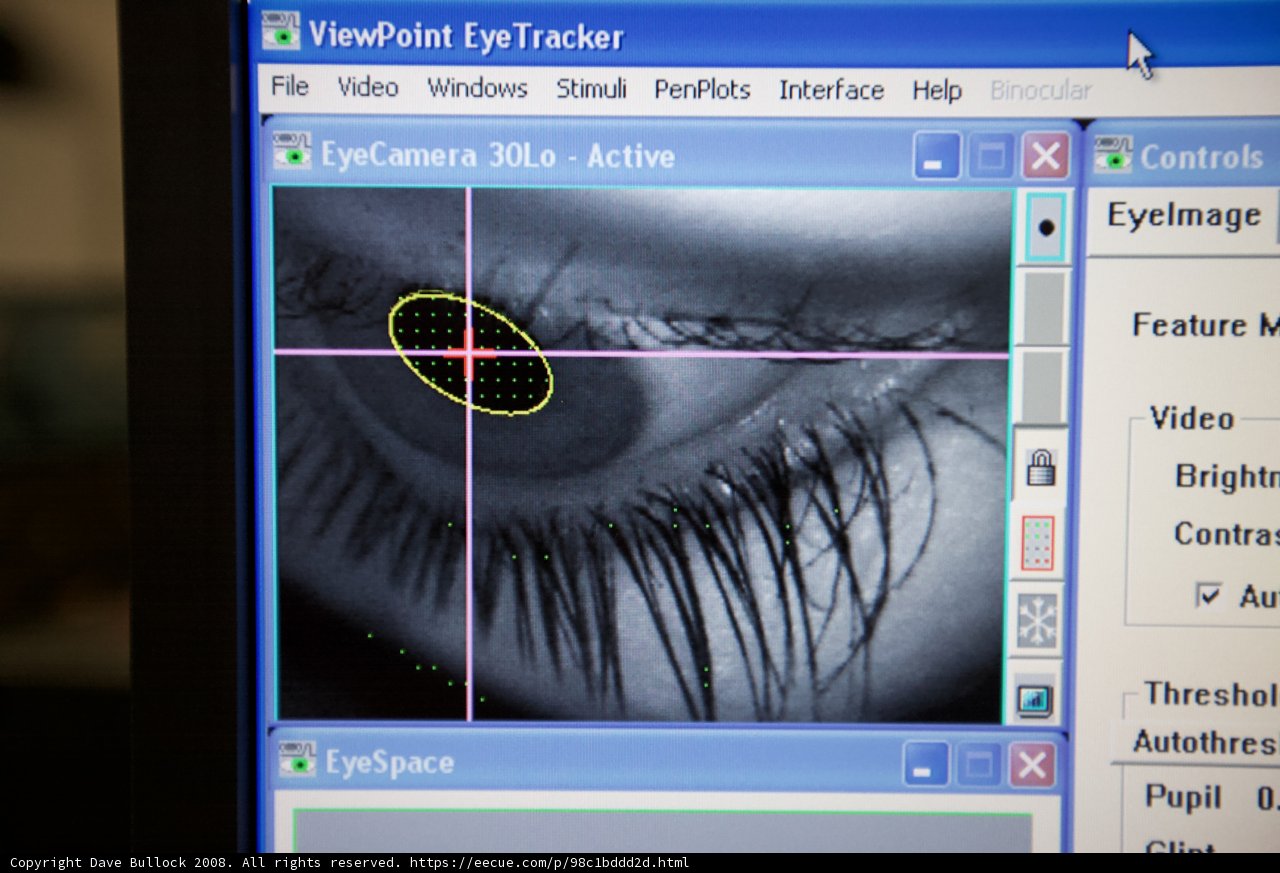
Task: Click the red crosshair at pupil center
Action: click(469, 352)
